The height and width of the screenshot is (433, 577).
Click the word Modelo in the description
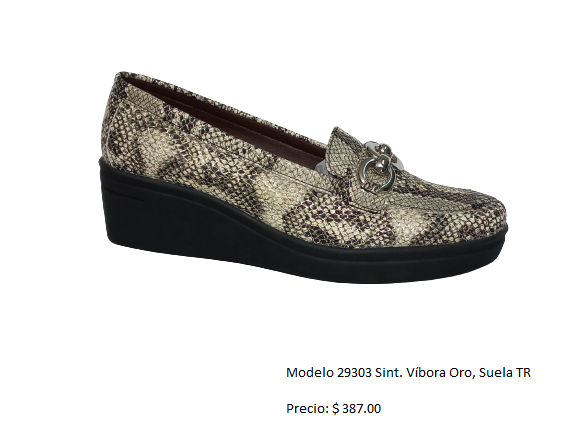tap(310, 373)
